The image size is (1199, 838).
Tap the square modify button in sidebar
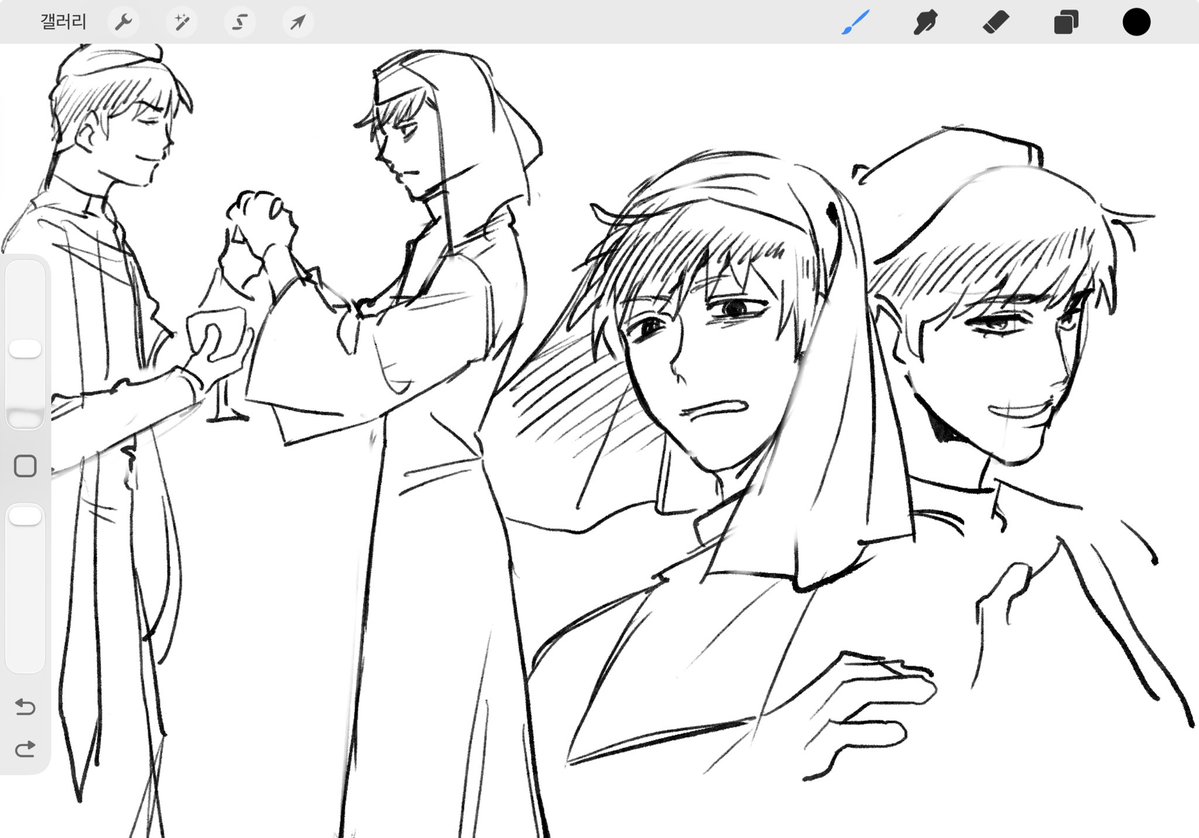pos(25,466)
